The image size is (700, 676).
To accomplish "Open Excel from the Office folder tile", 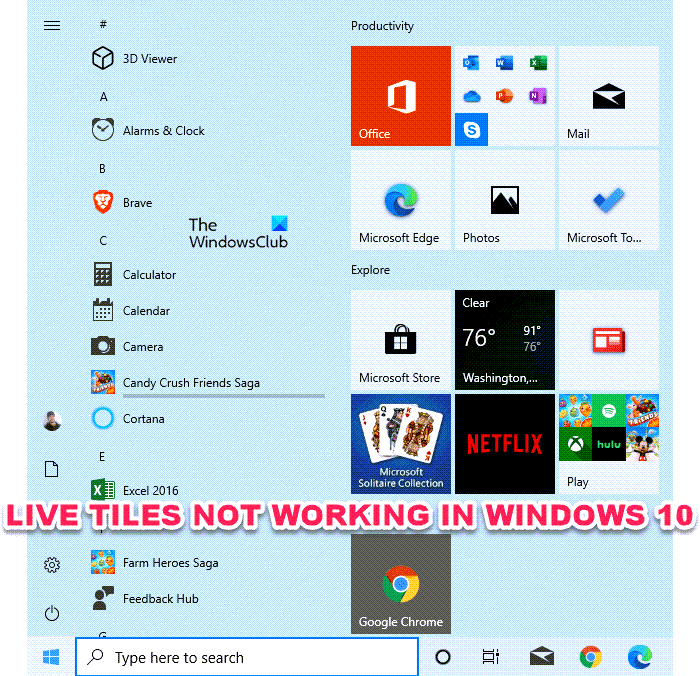I will click(x=538, y=63).
